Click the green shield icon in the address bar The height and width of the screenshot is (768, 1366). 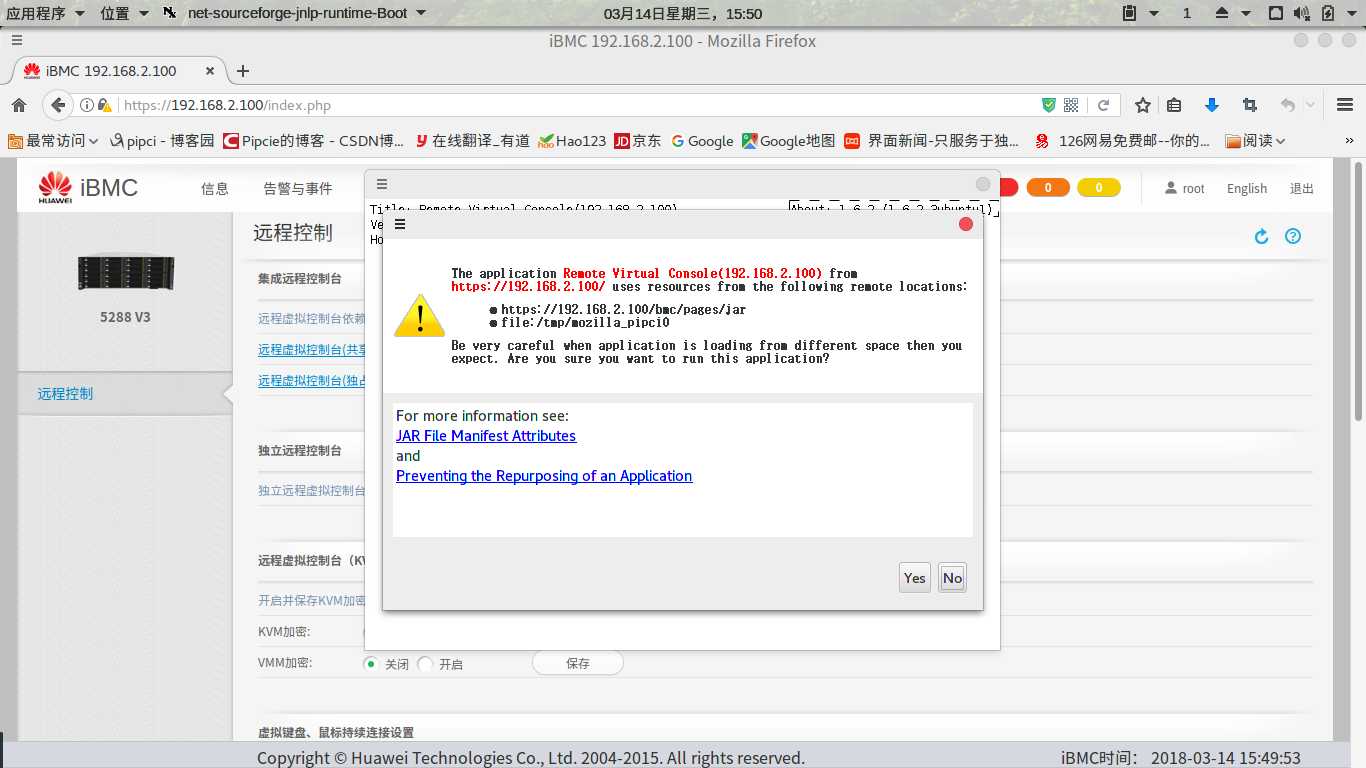click(x=1048, y=105)
